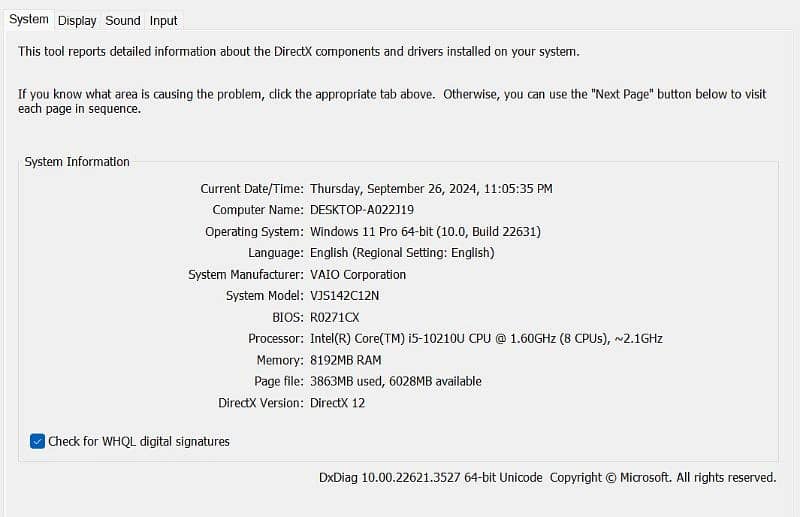Click the 8192MB RAM memory value
The height and width of the screenshot is (517, 800).
[345, 360]
